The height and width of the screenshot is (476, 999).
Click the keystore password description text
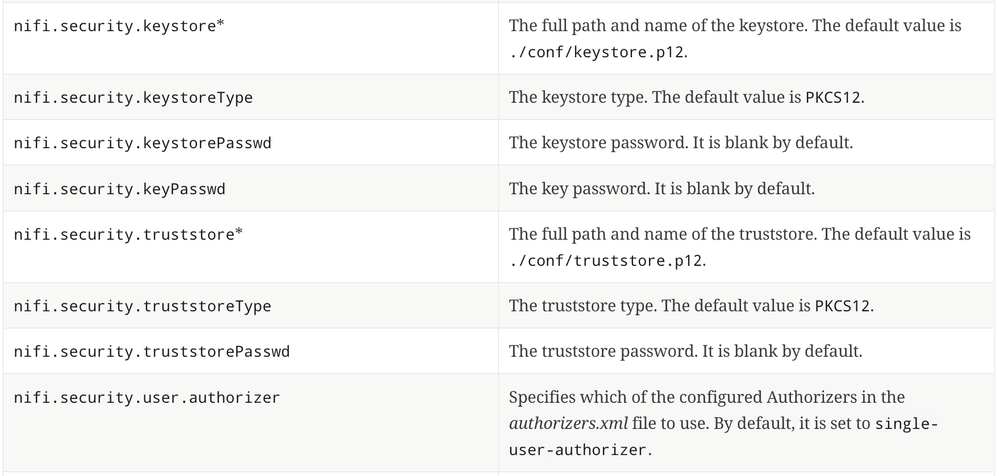(681, 143)
